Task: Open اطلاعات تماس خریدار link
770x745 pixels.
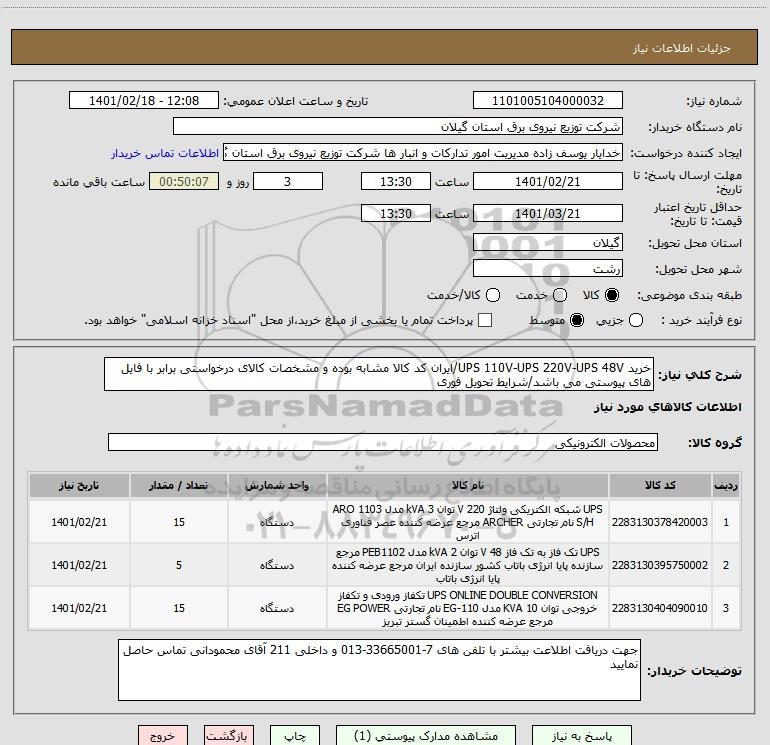Action: (x=165, y=153)
